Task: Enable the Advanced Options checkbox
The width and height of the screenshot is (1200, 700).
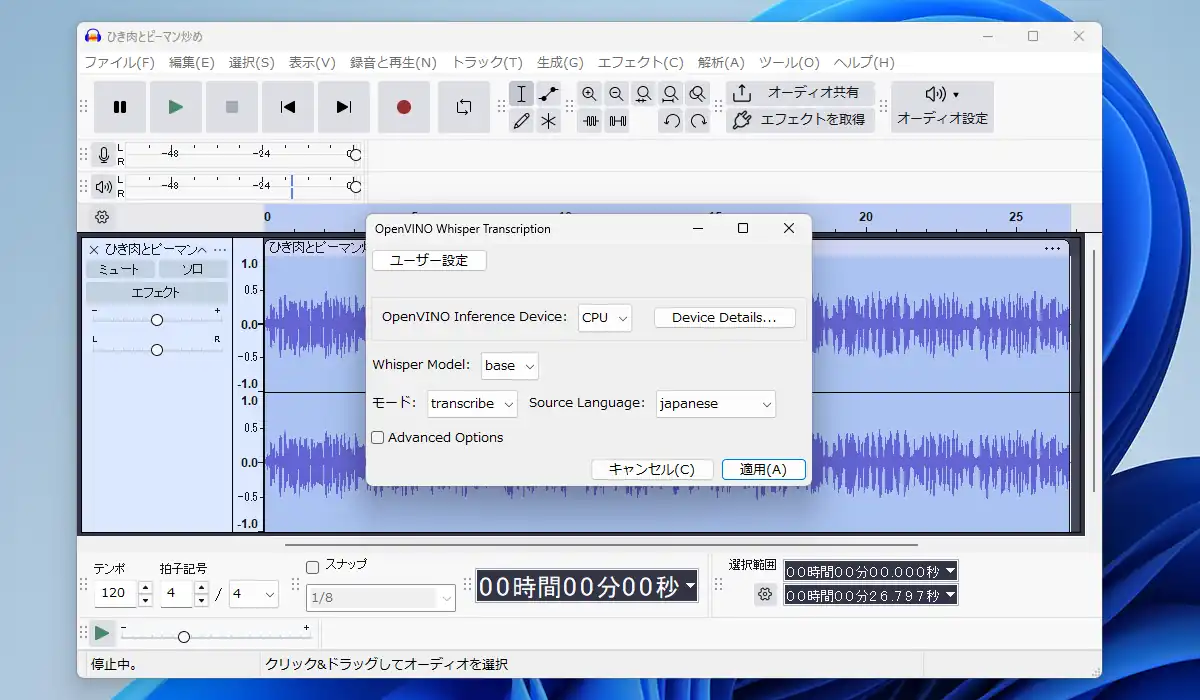Action: (x=378, y=438)
